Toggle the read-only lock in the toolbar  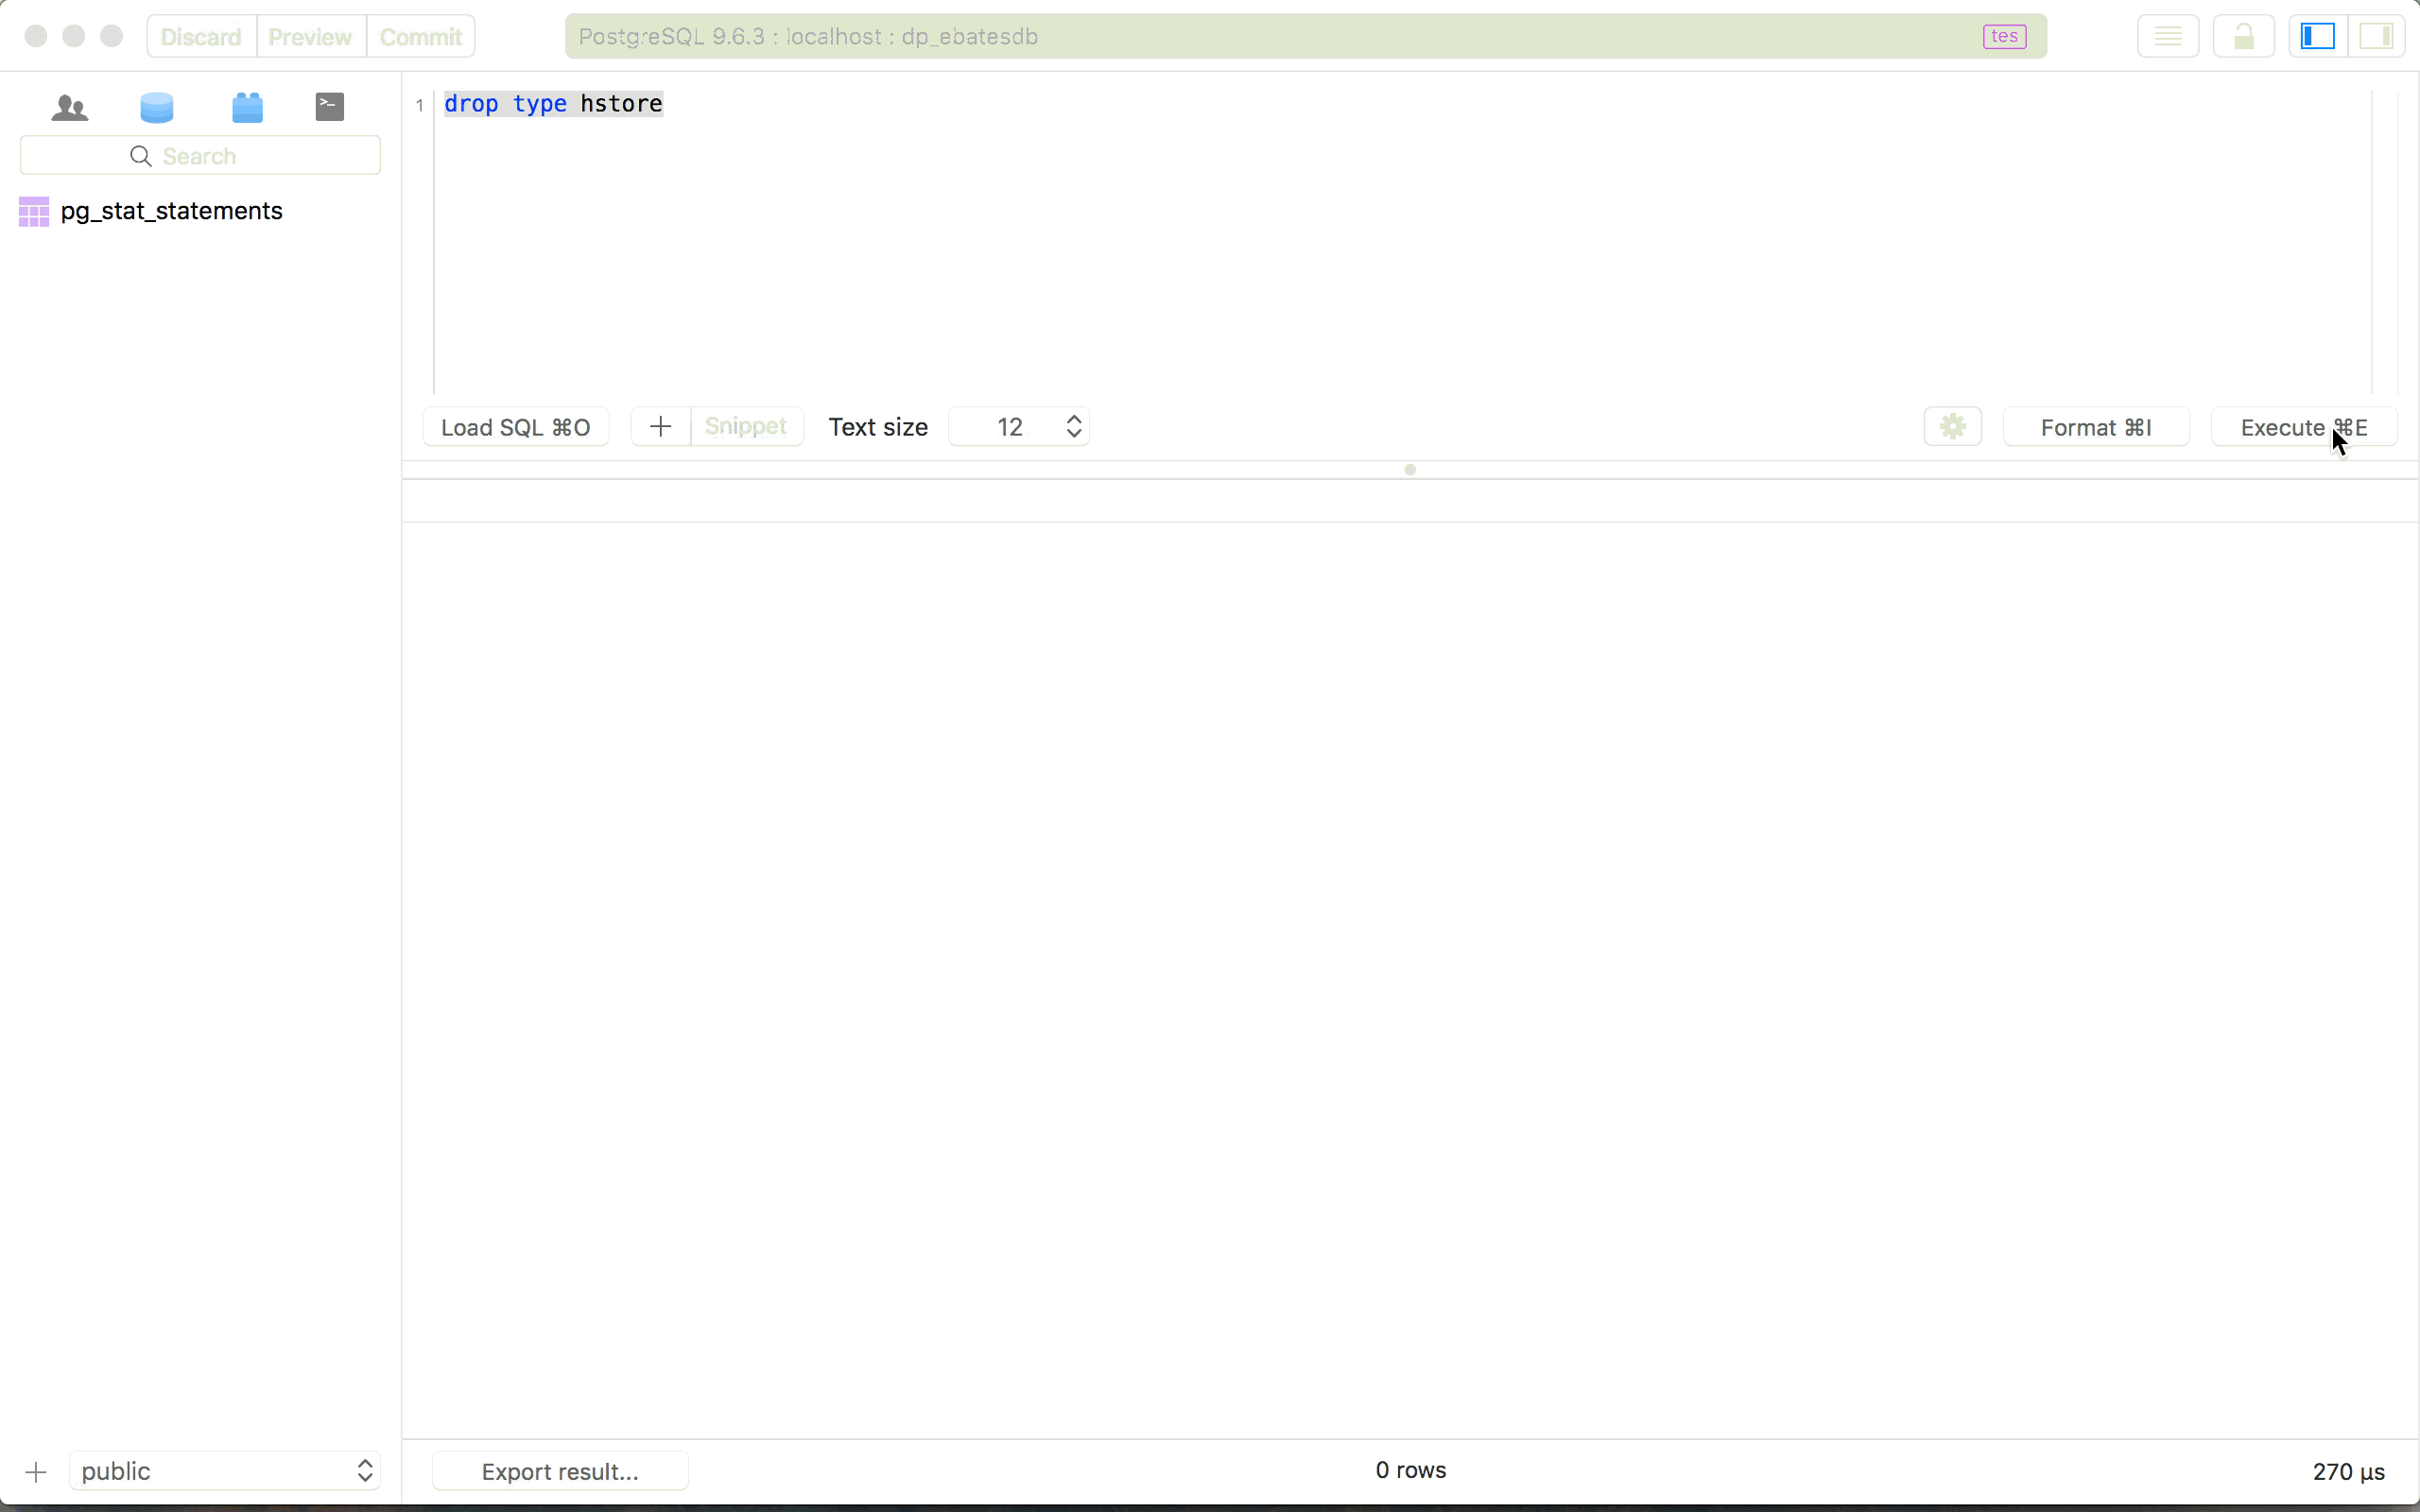[2243, 36]
